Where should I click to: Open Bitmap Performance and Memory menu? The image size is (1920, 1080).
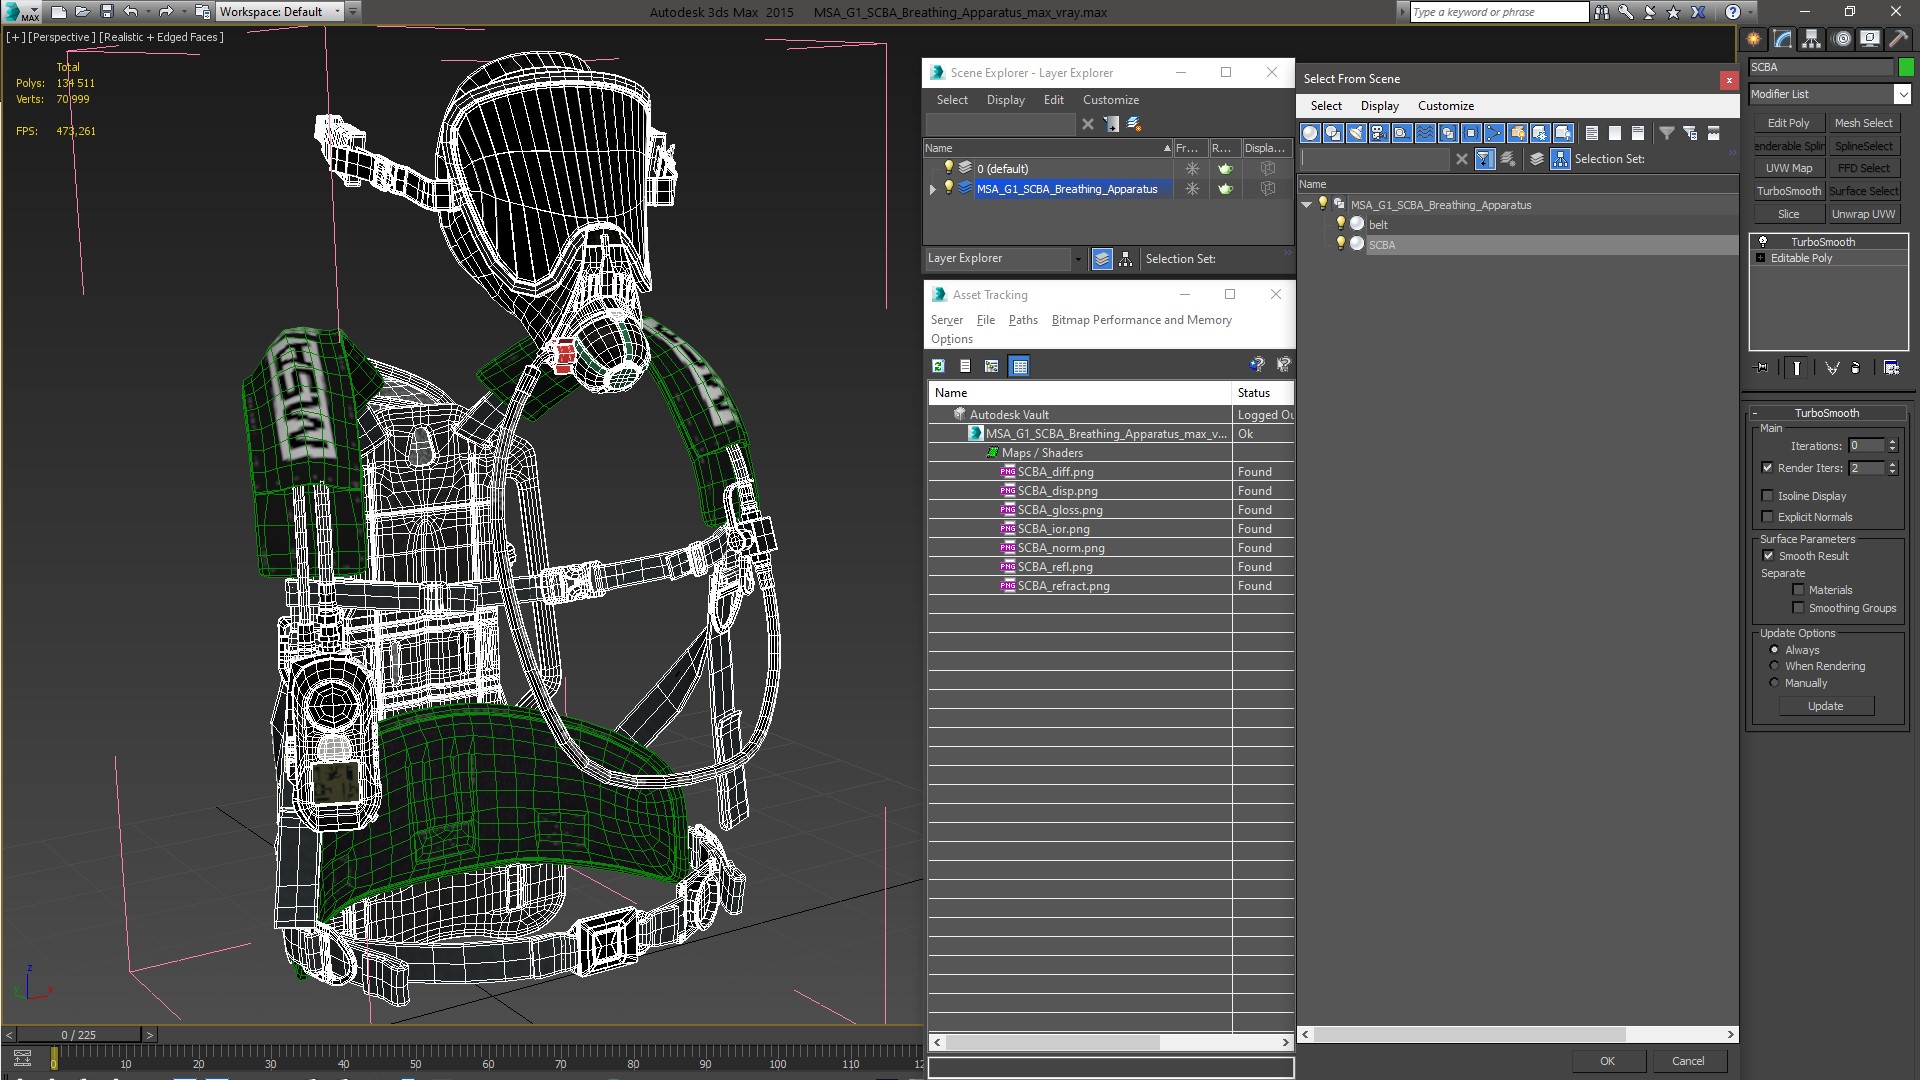(x=1141, y=320)
